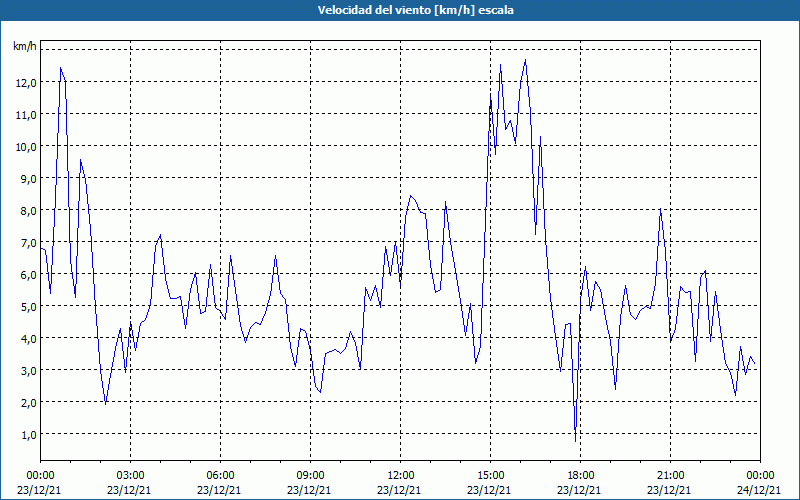800x500 pixels.
Task: Click the 9,0 value on the y-axis
Action: pyautogui.click(x=28, y=179)
